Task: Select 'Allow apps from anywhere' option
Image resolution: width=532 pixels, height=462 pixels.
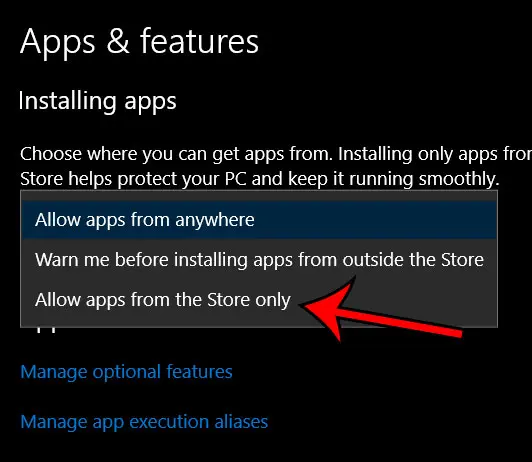Action: (259, 220)
